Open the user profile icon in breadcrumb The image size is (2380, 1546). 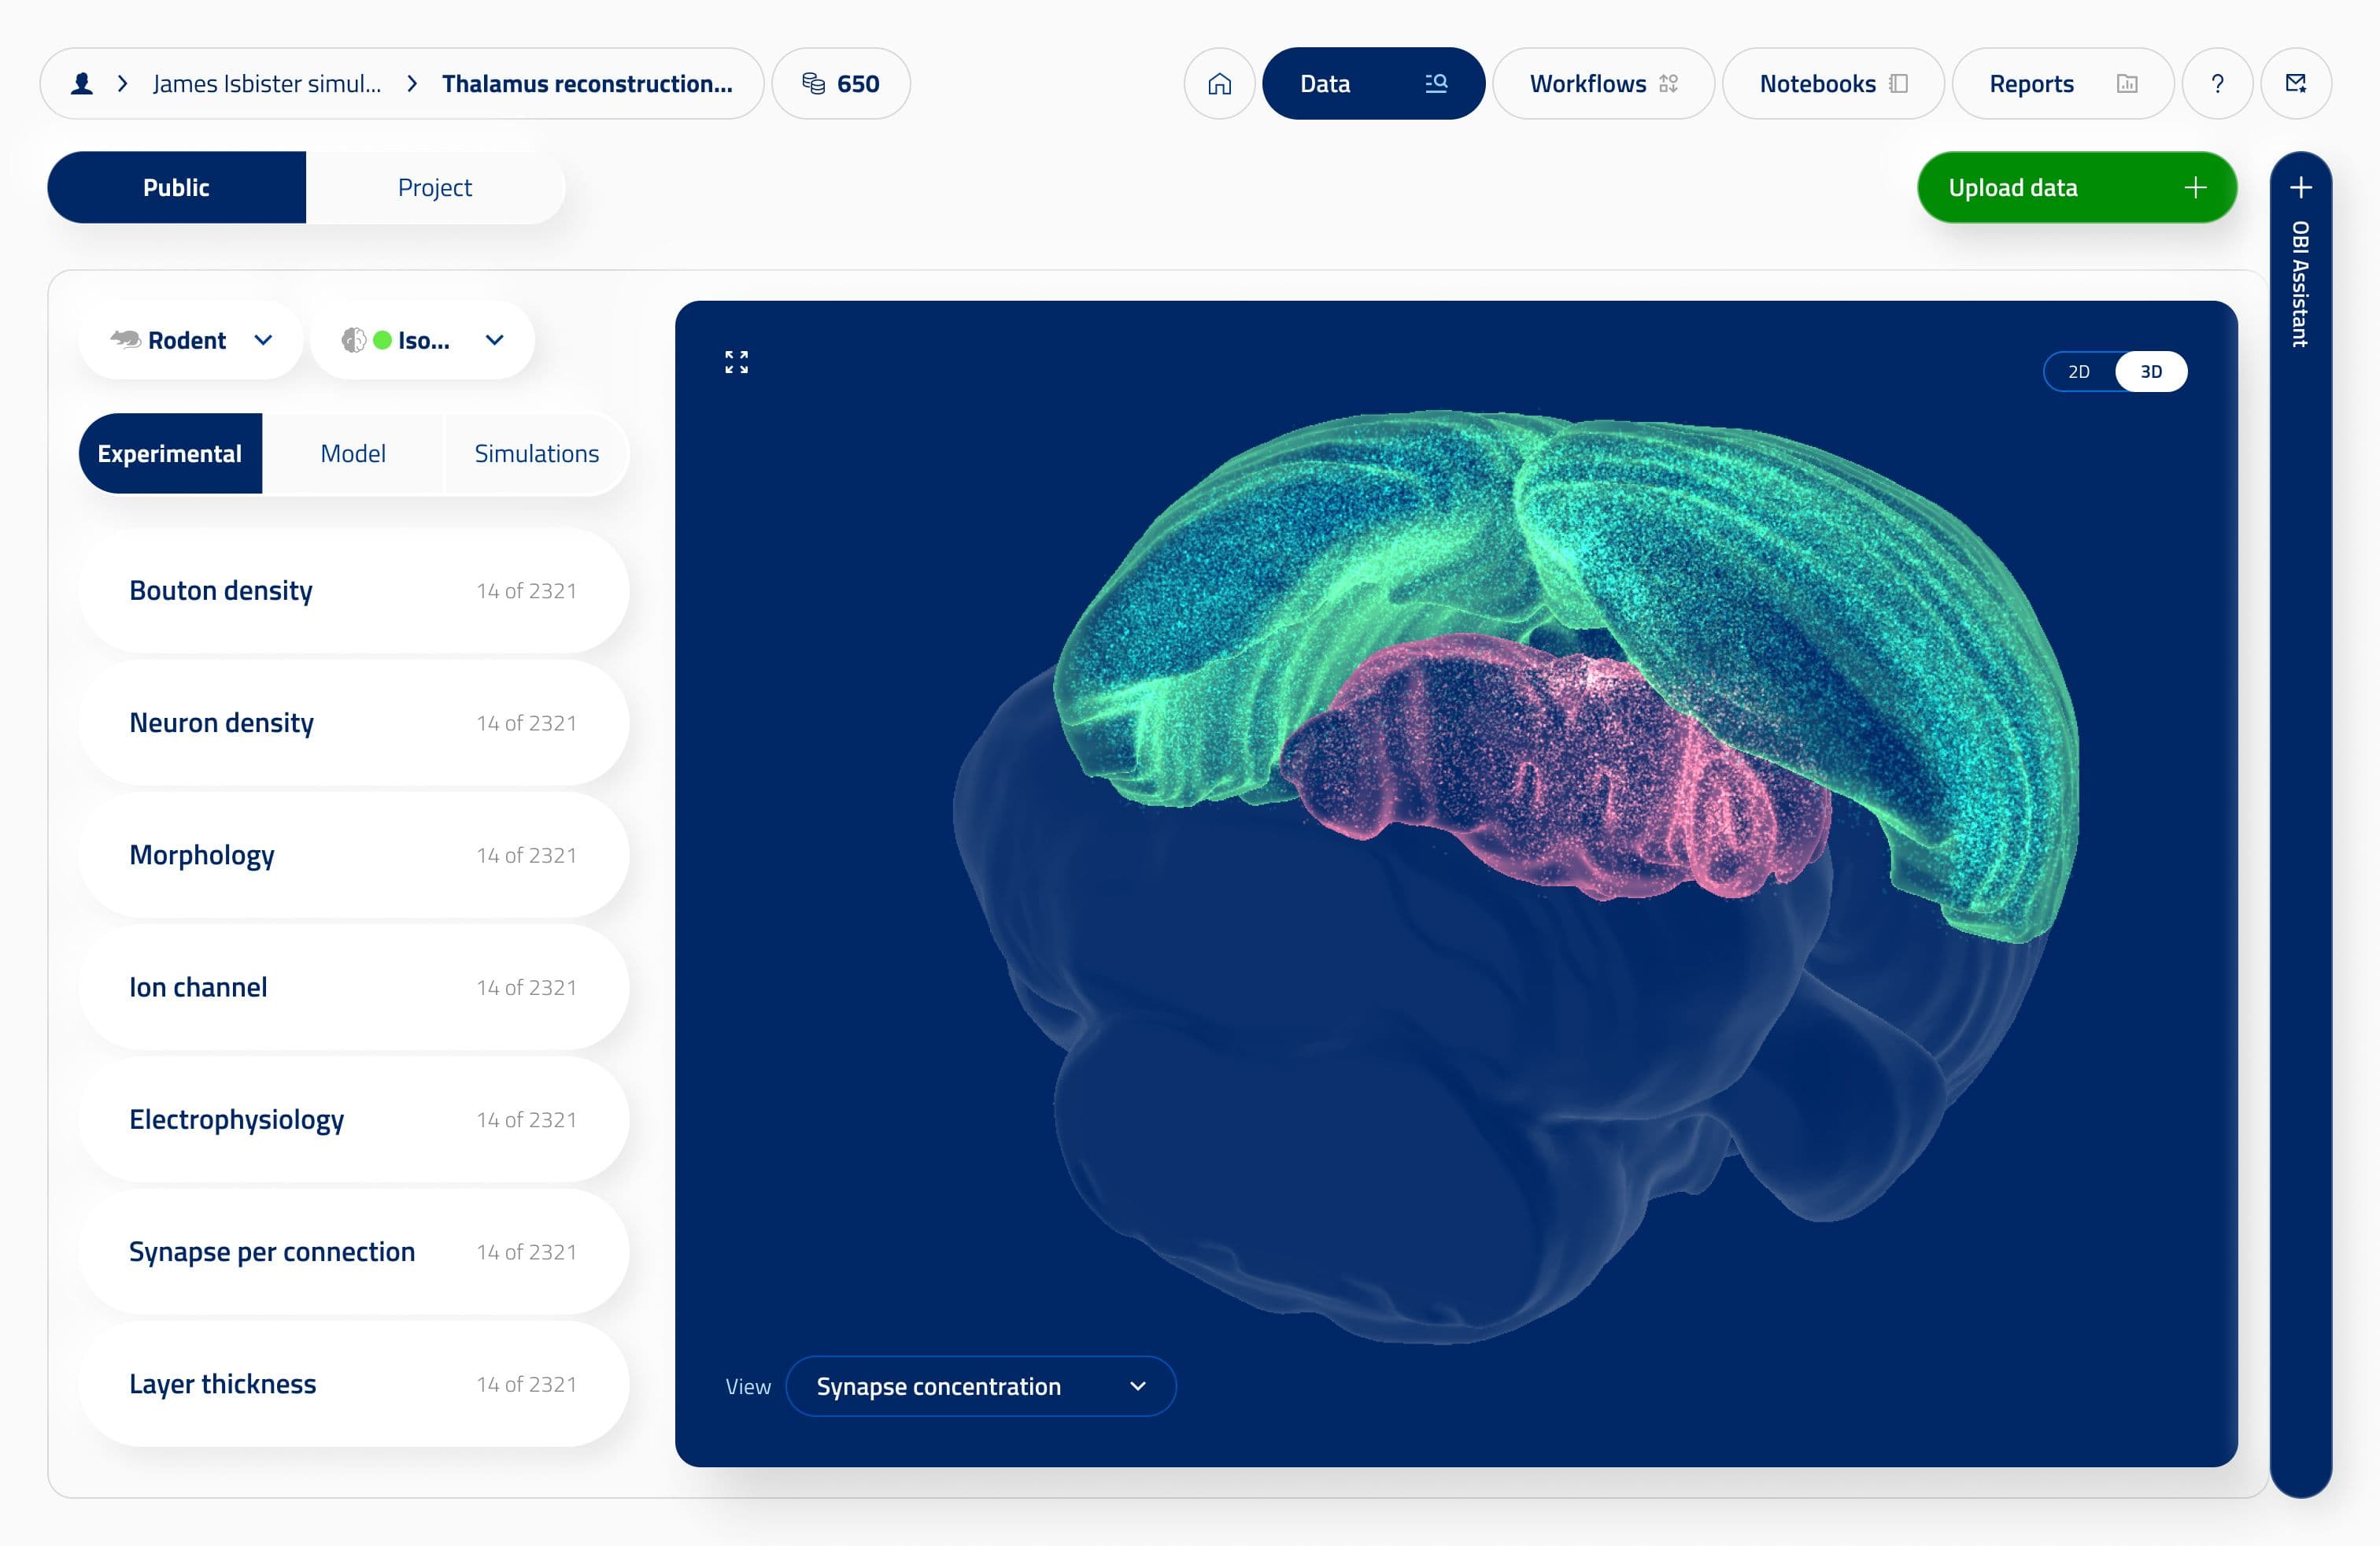82,84
